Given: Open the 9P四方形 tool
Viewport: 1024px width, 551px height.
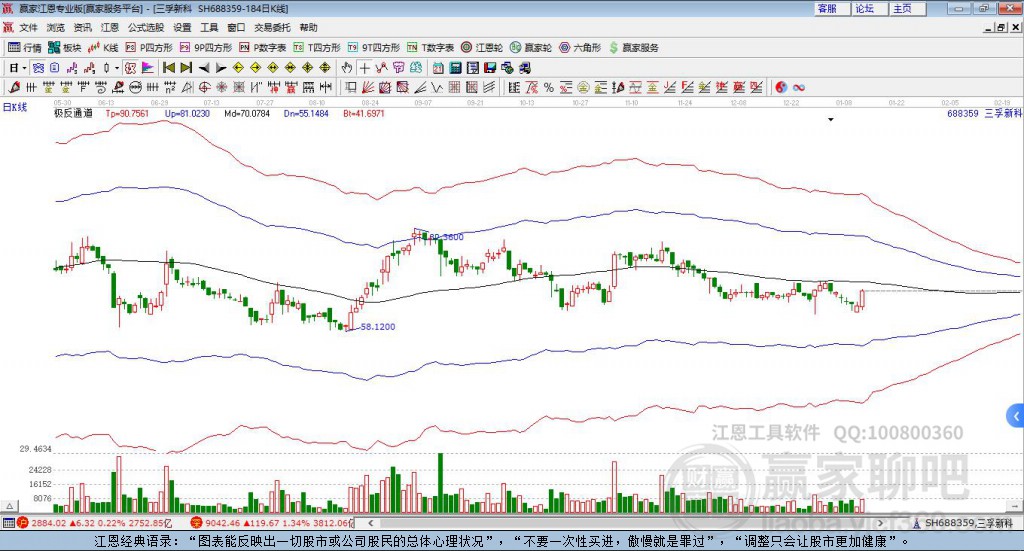Looking at the screenshot, I should (206, 48).
